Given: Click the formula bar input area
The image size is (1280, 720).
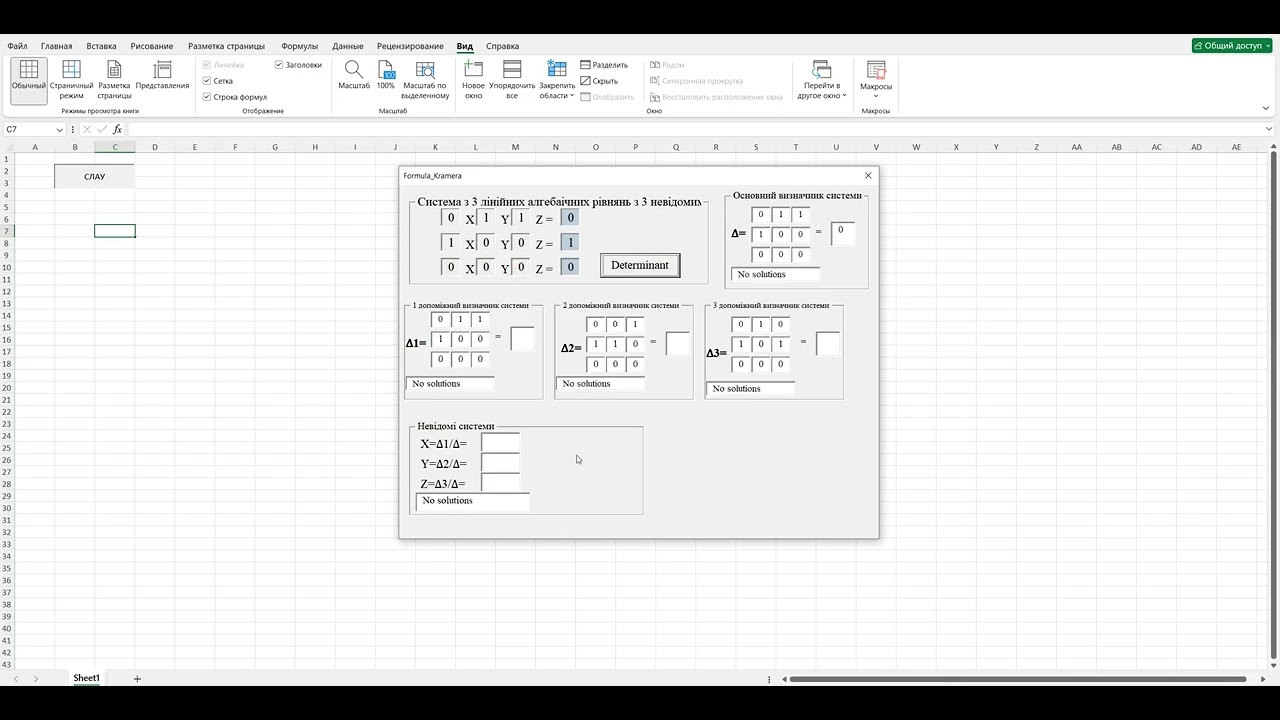Looking at the screenshot, I should click(694, 129).
